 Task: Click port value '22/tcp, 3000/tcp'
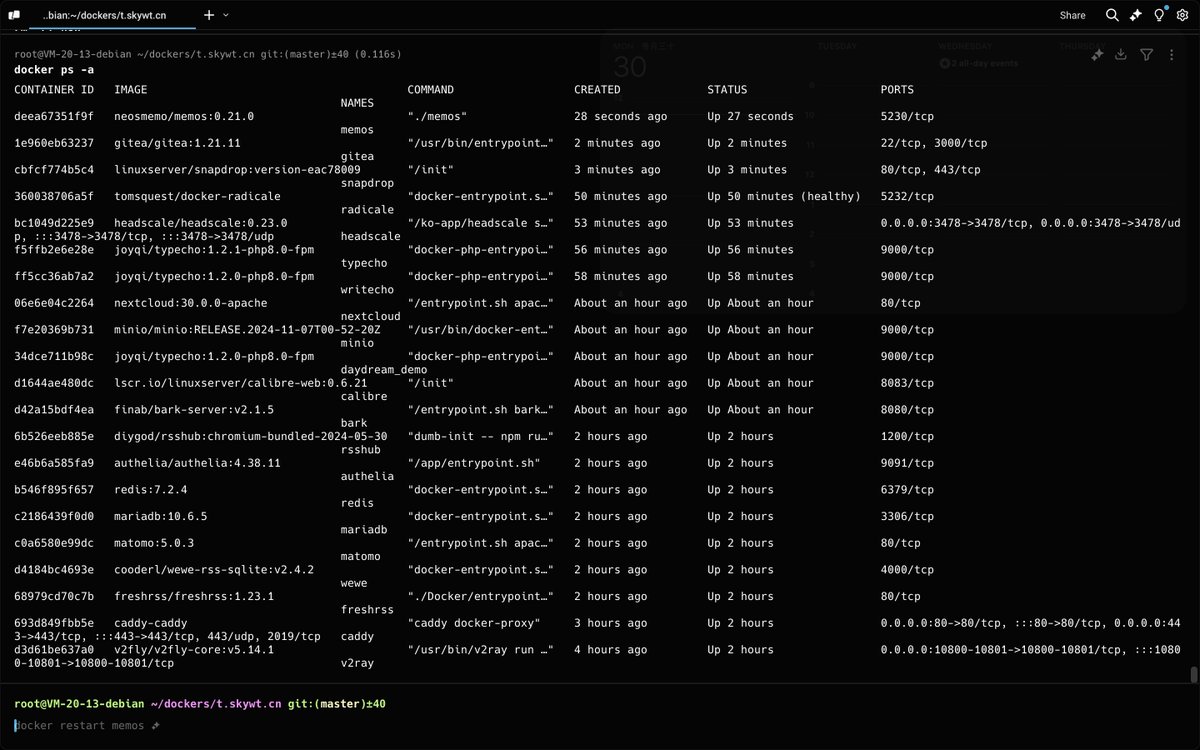pos(934,143)
